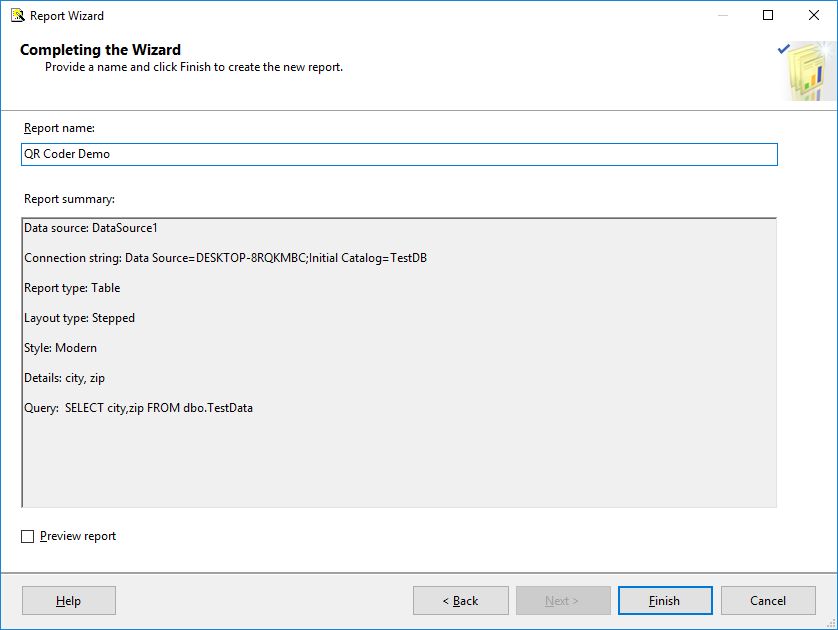Viewport: 838px width, 630px height.
Task: Open wizard Help
Action: 68,601
